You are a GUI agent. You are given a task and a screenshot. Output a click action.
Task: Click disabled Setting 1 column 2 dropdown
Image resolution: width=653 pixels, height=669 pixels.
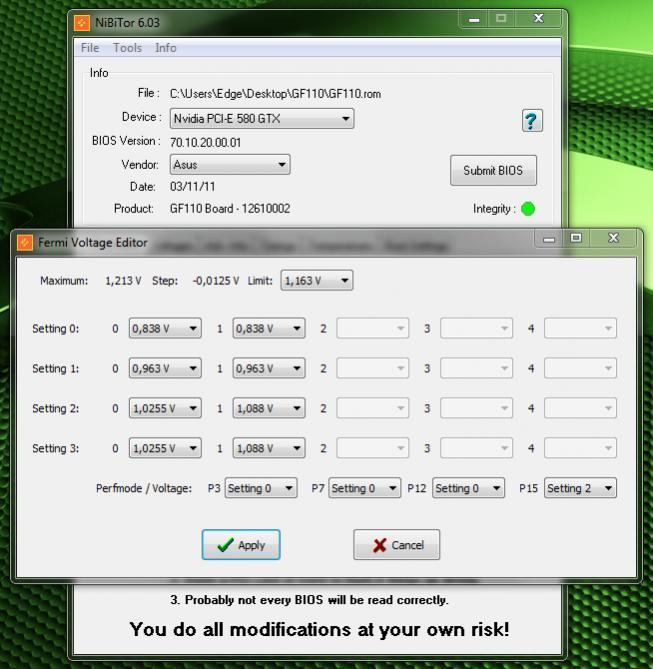click(x=373, y=368)
